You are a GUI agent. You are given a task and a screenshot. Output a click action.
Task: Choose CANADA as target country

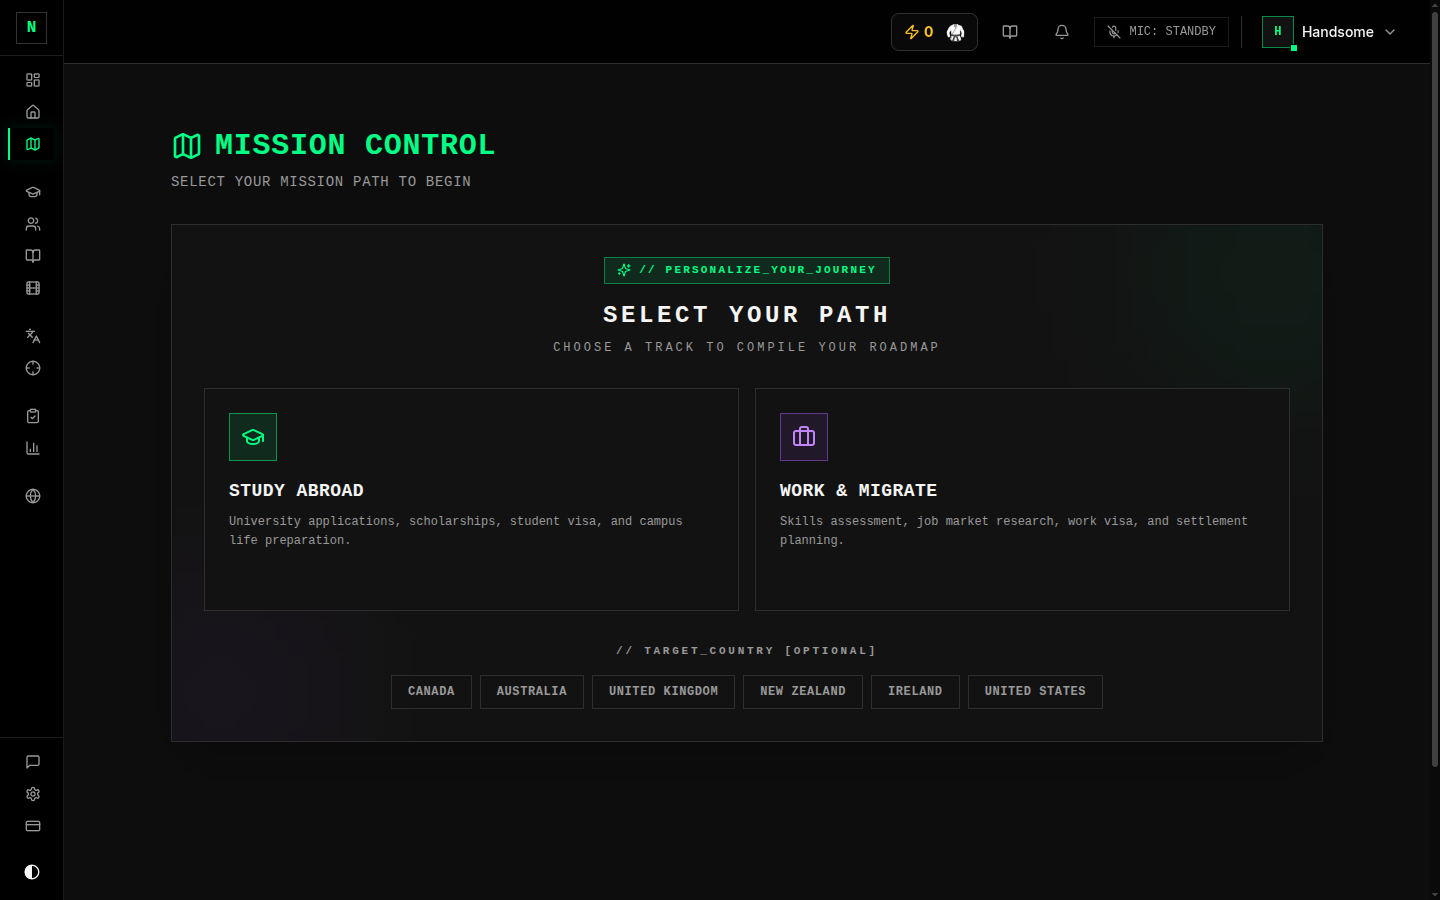point(431,692)
